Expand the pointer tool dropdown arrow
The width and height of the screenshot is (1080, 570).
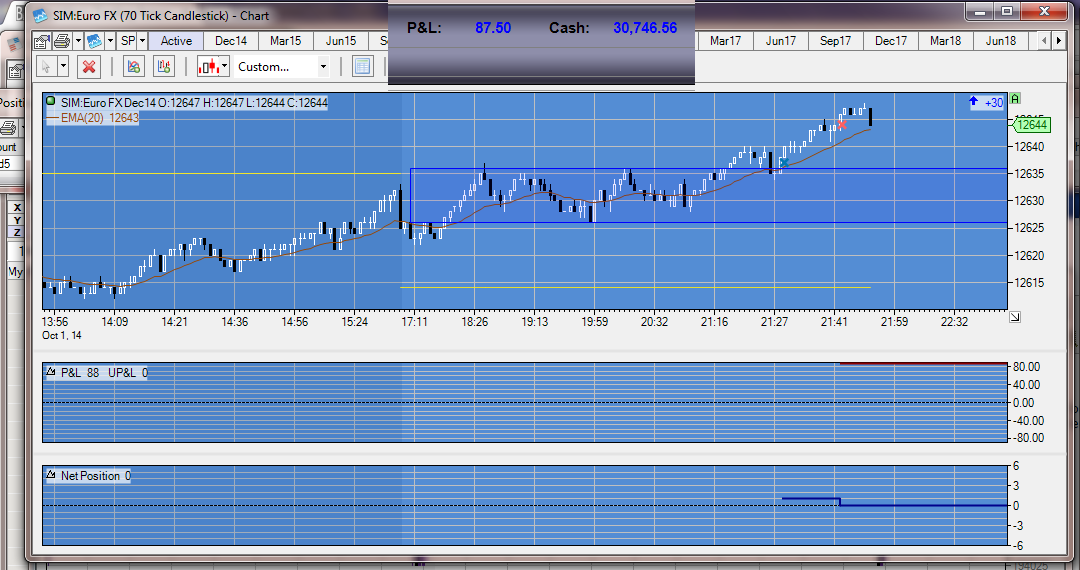(63, 67)
